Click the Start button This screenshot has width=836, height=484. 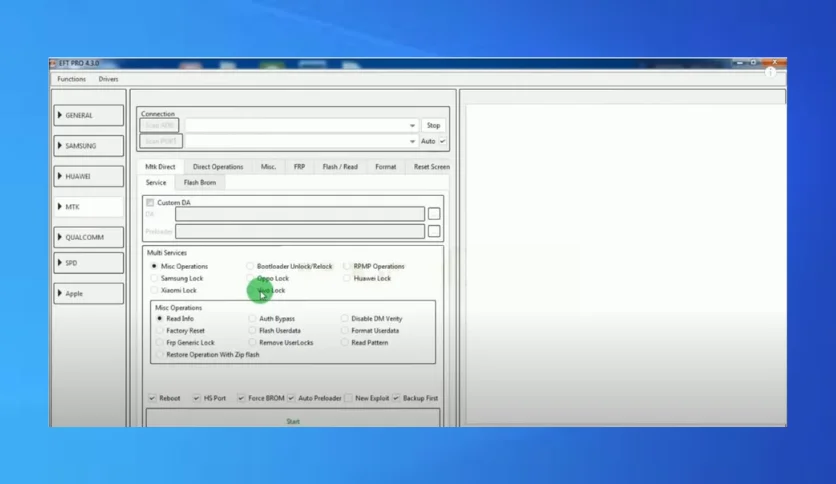coord(293,418)
